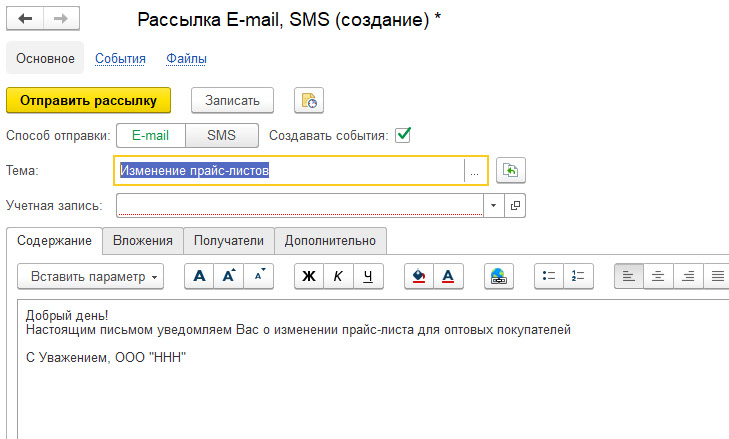Choose the text font color
Screen dimensions: 729x439
click(448, 276)
